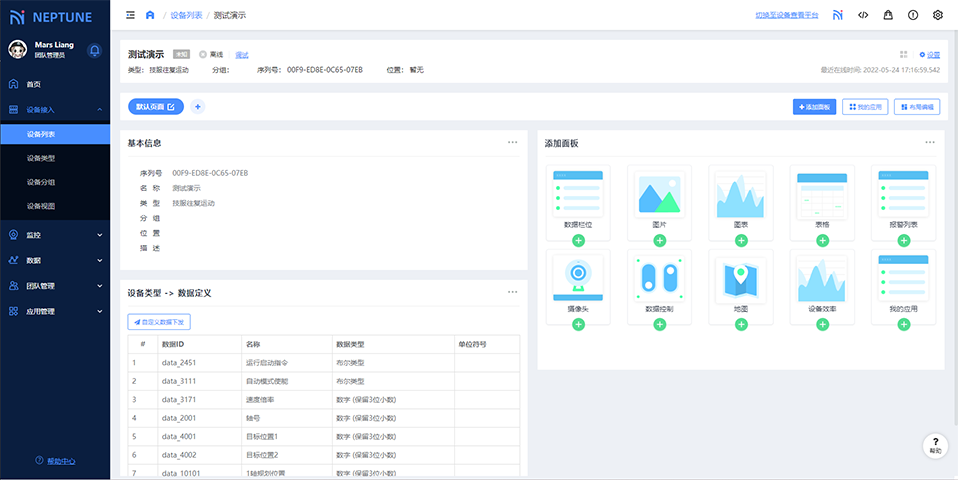Viewport: 958px width, 480px height.
Task: Add the 地图 map panel
Action: coord(741,325)
